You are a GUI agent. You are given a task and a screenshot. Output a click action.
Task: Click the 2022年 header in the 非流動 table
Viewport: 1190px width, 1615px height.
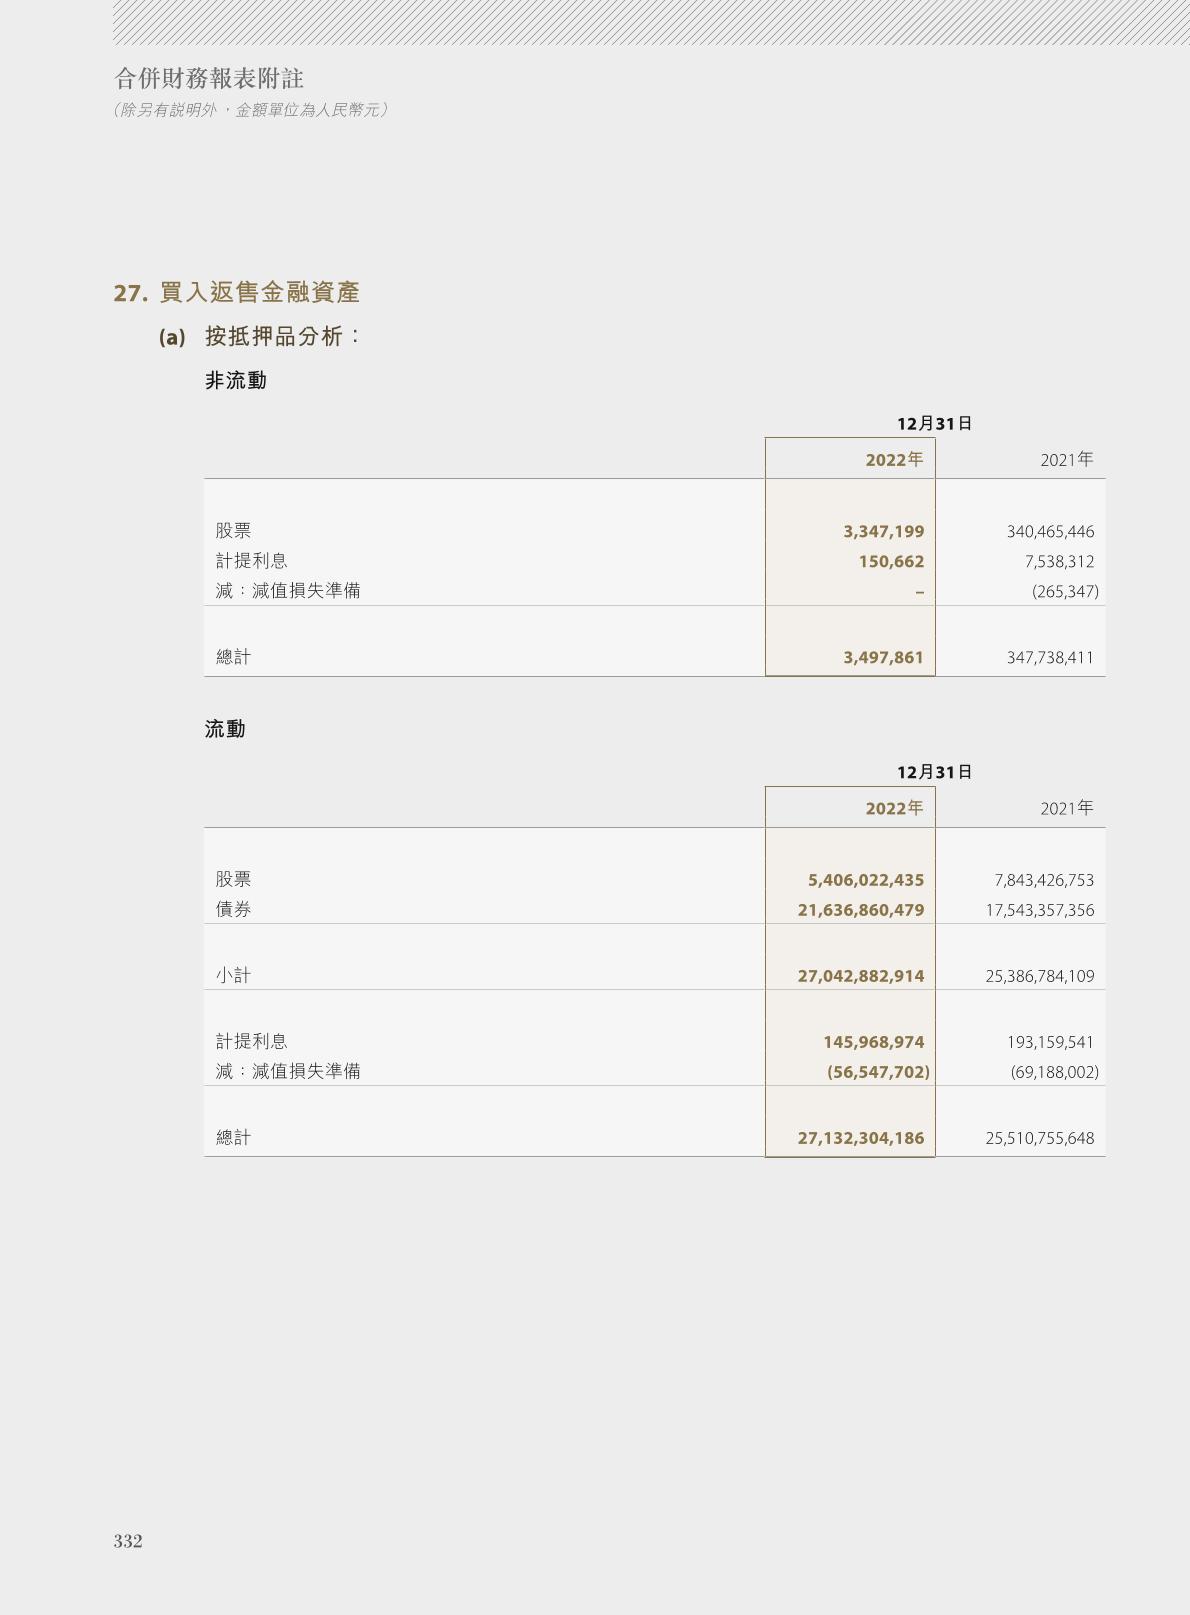click(x=894, y=460)
